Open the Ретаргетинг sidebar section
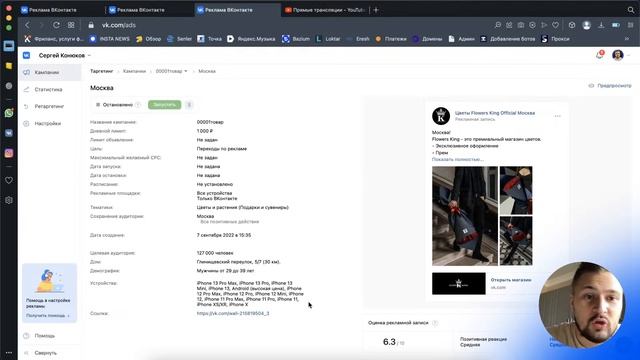This screenshot has width=640, height=360. pyautogui.click(x=49, y=107)
